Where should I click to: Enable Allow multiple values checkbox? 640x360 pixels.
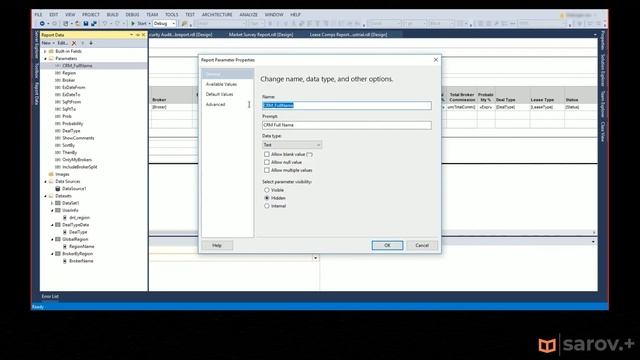tap(267, 170)
